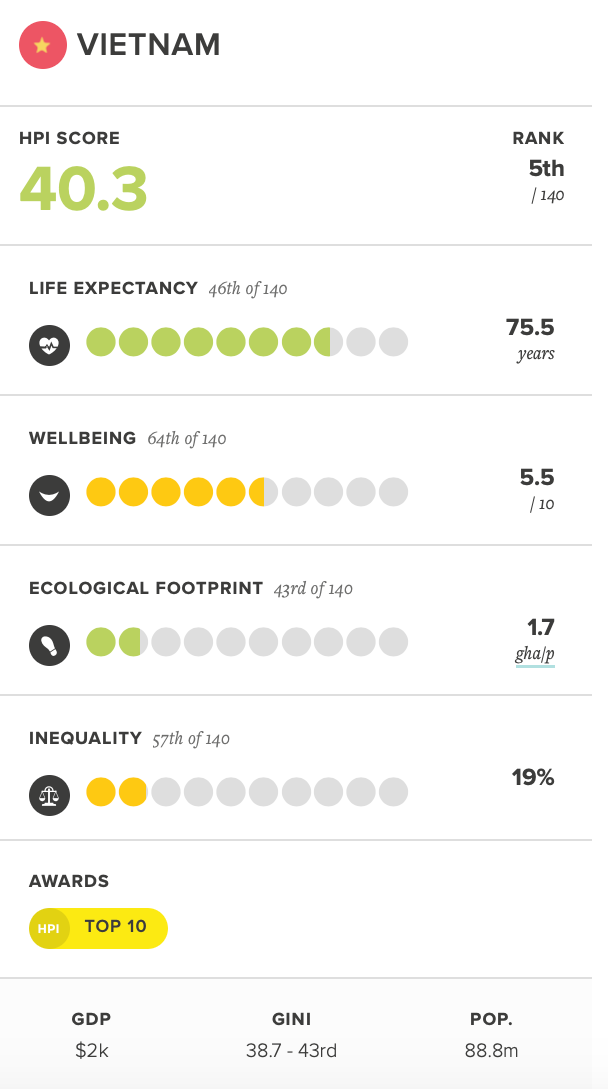Click the half-filled Life Expectancy dot
The height and width of the screenshot is (1089, 608).
[x=328, y=342]
